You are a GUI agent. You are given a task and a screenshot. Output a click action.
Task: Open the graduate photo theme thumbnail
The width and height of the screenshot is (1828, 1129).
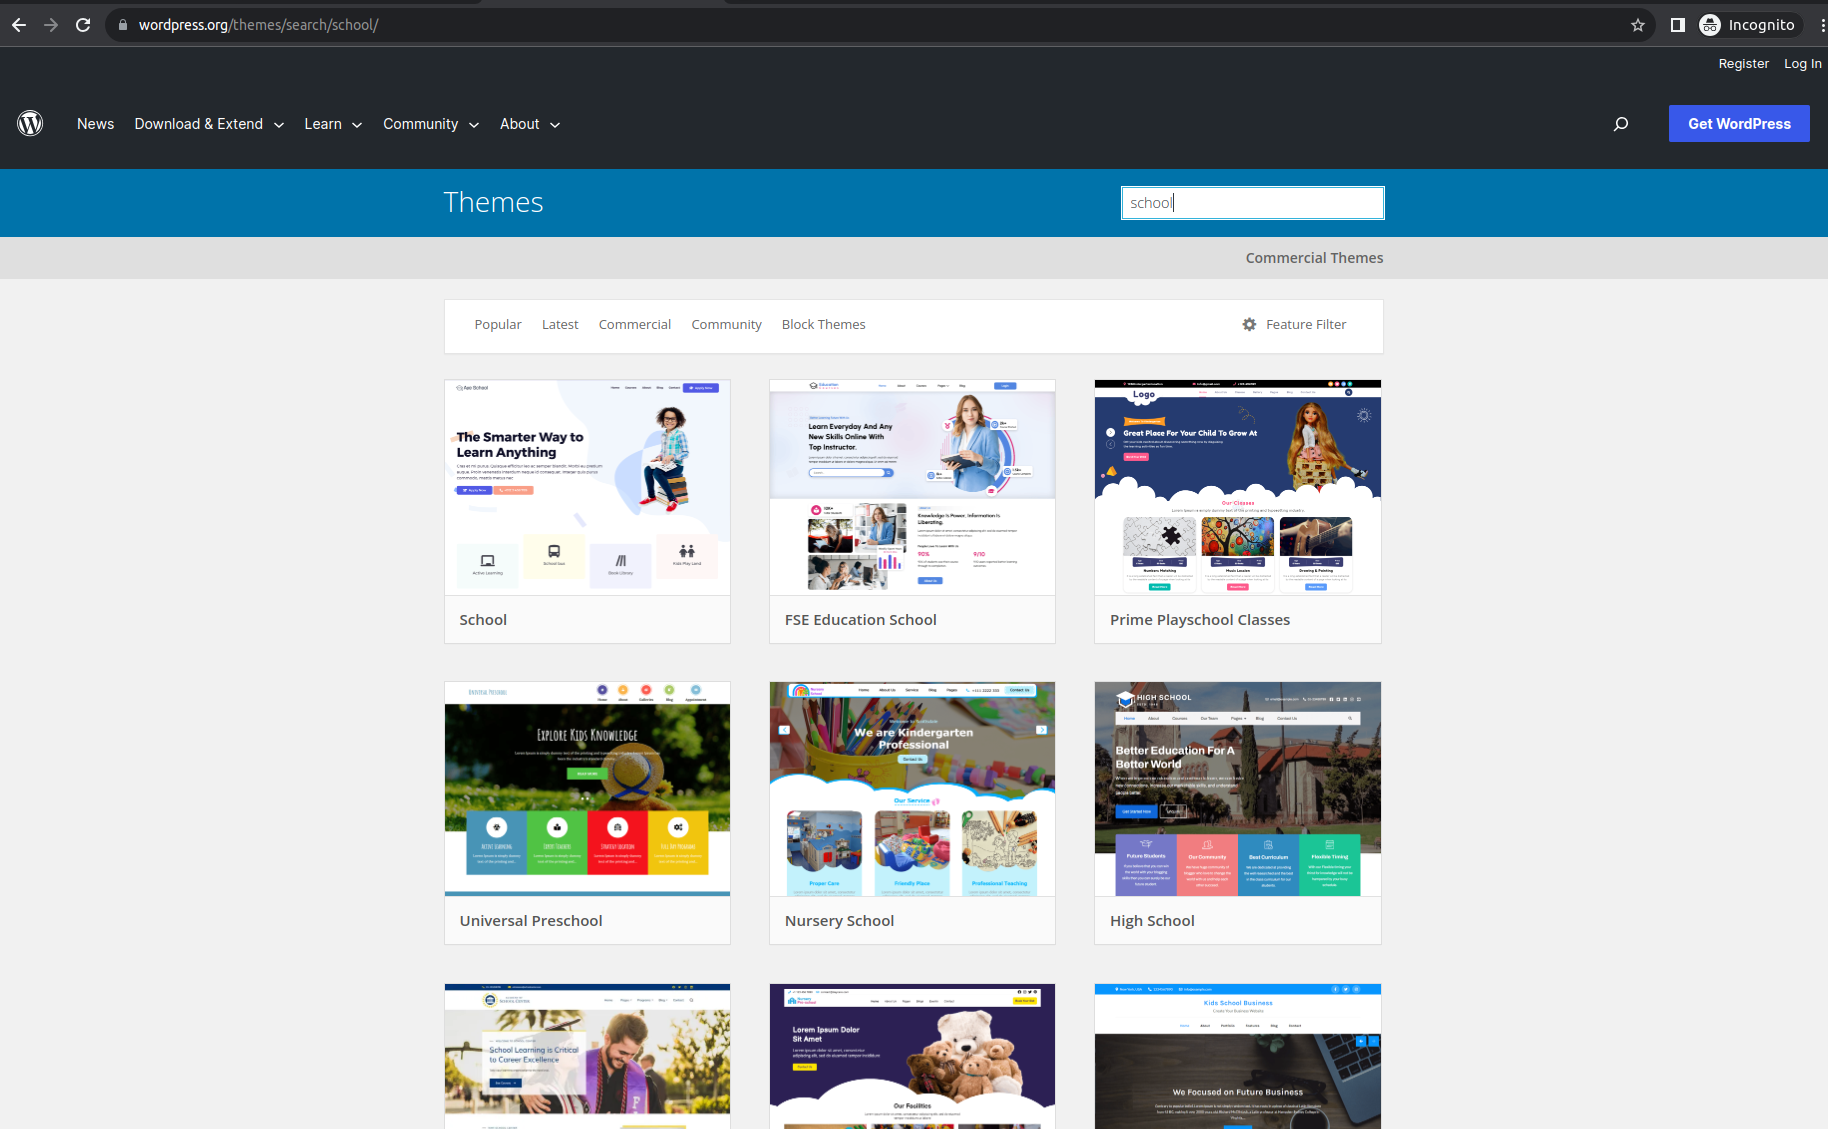pos(587,1056)
